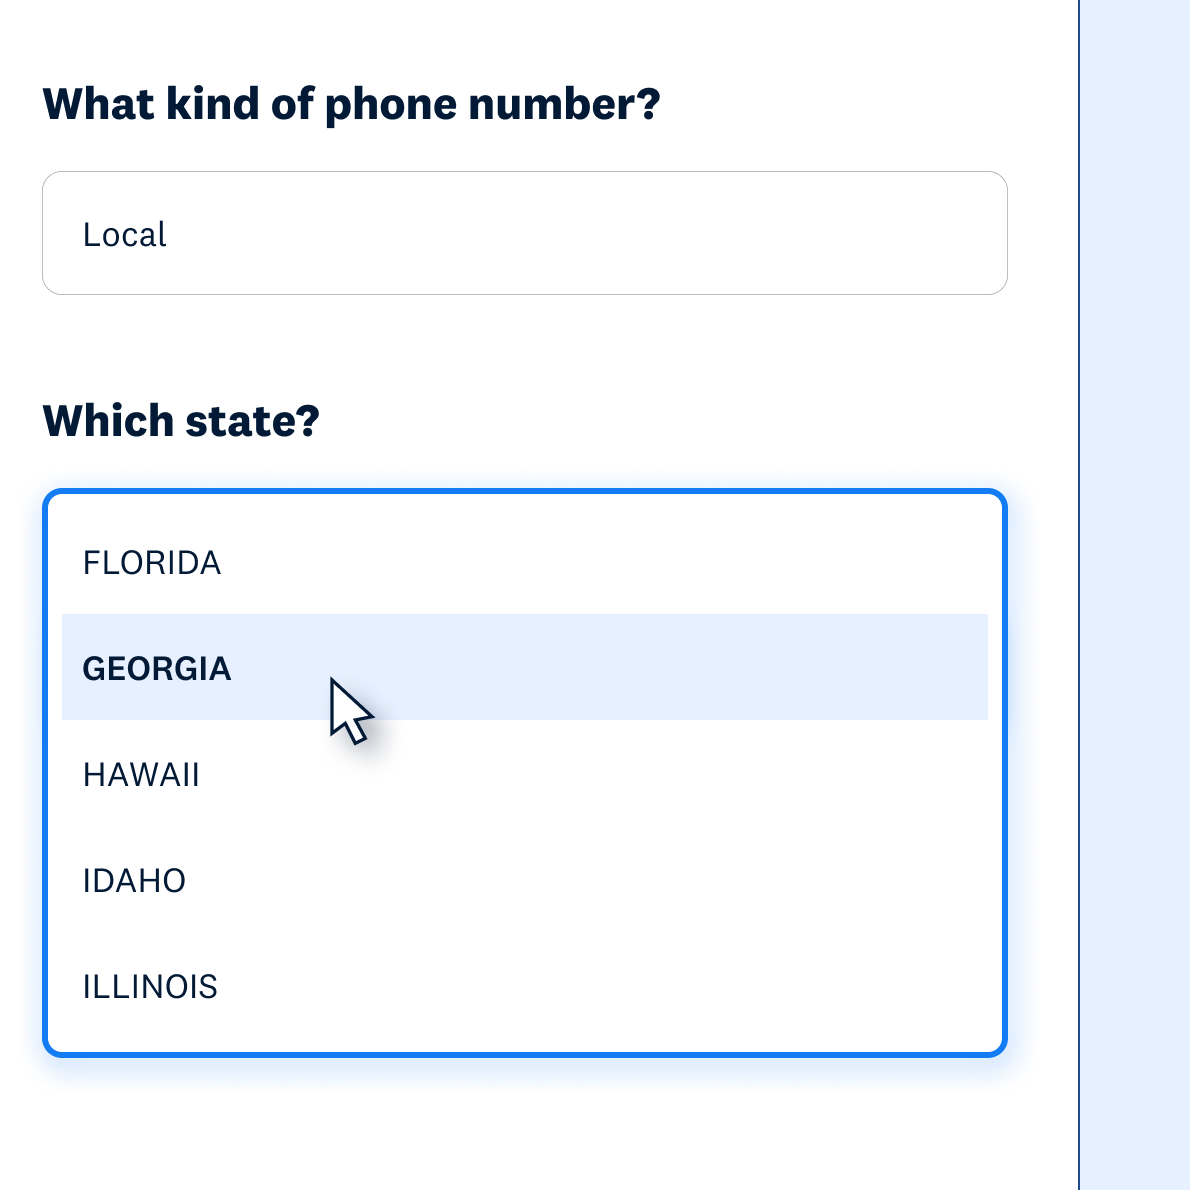
Task: Pick the state listed after Georgia
Action: pos(141,775)
